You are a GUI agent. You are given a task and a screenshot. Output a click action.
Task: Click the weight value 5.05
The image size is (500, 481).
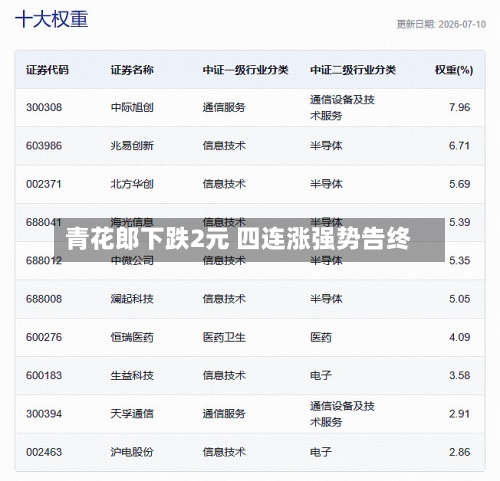pyautogui.click(x=459, y=299)
